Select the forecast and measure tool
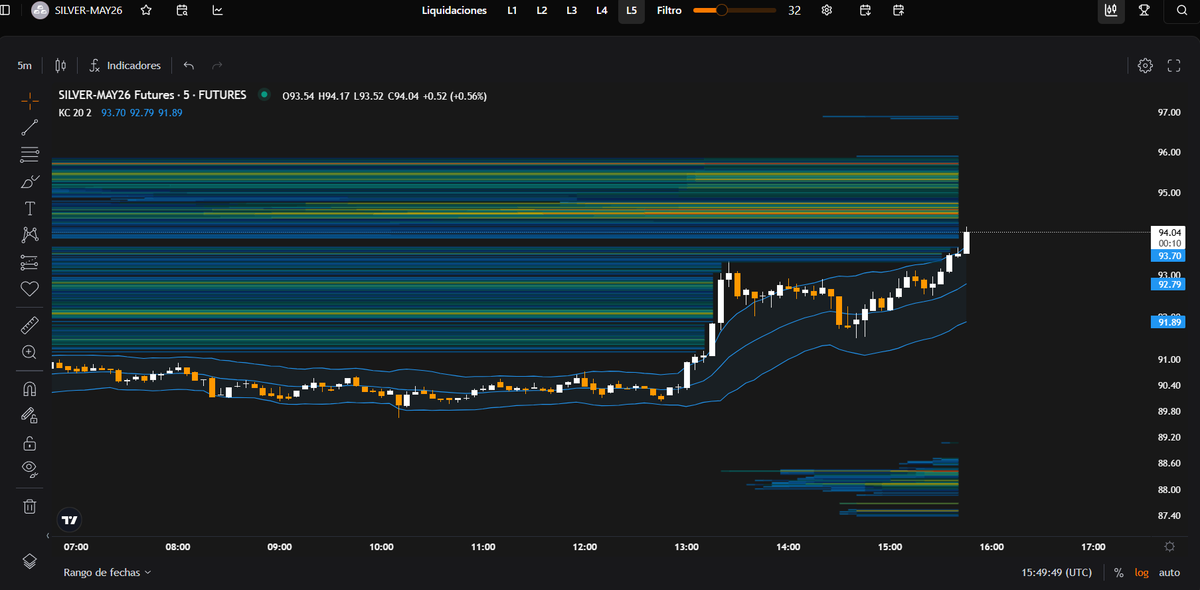This screenshot has width=1200, height=590. click(30, 262)
